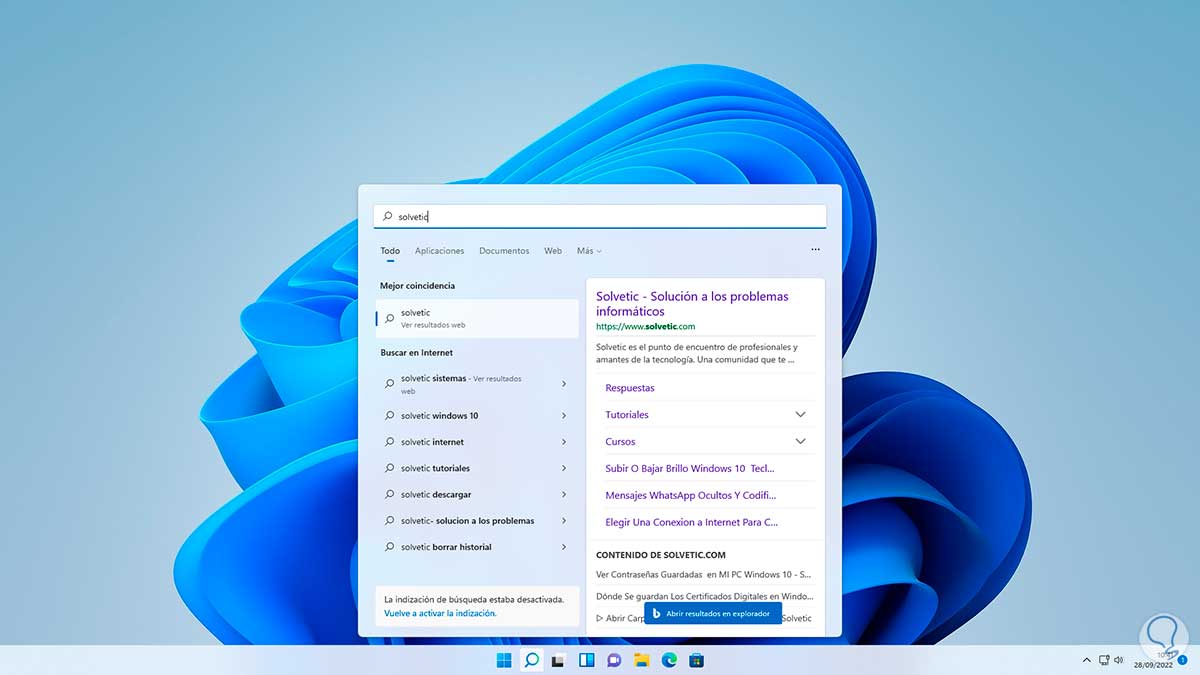This screenshot has width=1200, height=675.
Task: Click the network icon in system tray
Action: [1104, 661]
